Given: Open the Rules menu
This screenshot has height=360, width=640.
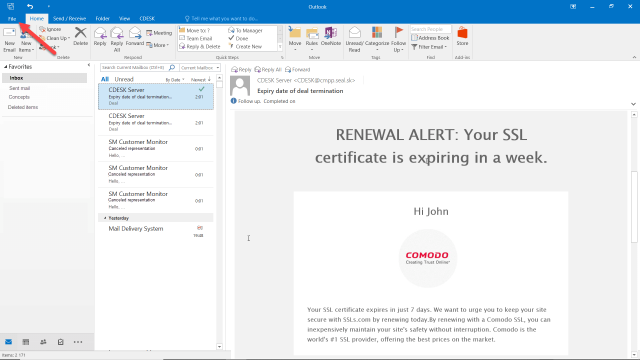Looking at the screenshot, I should click(x=312, y=39).
